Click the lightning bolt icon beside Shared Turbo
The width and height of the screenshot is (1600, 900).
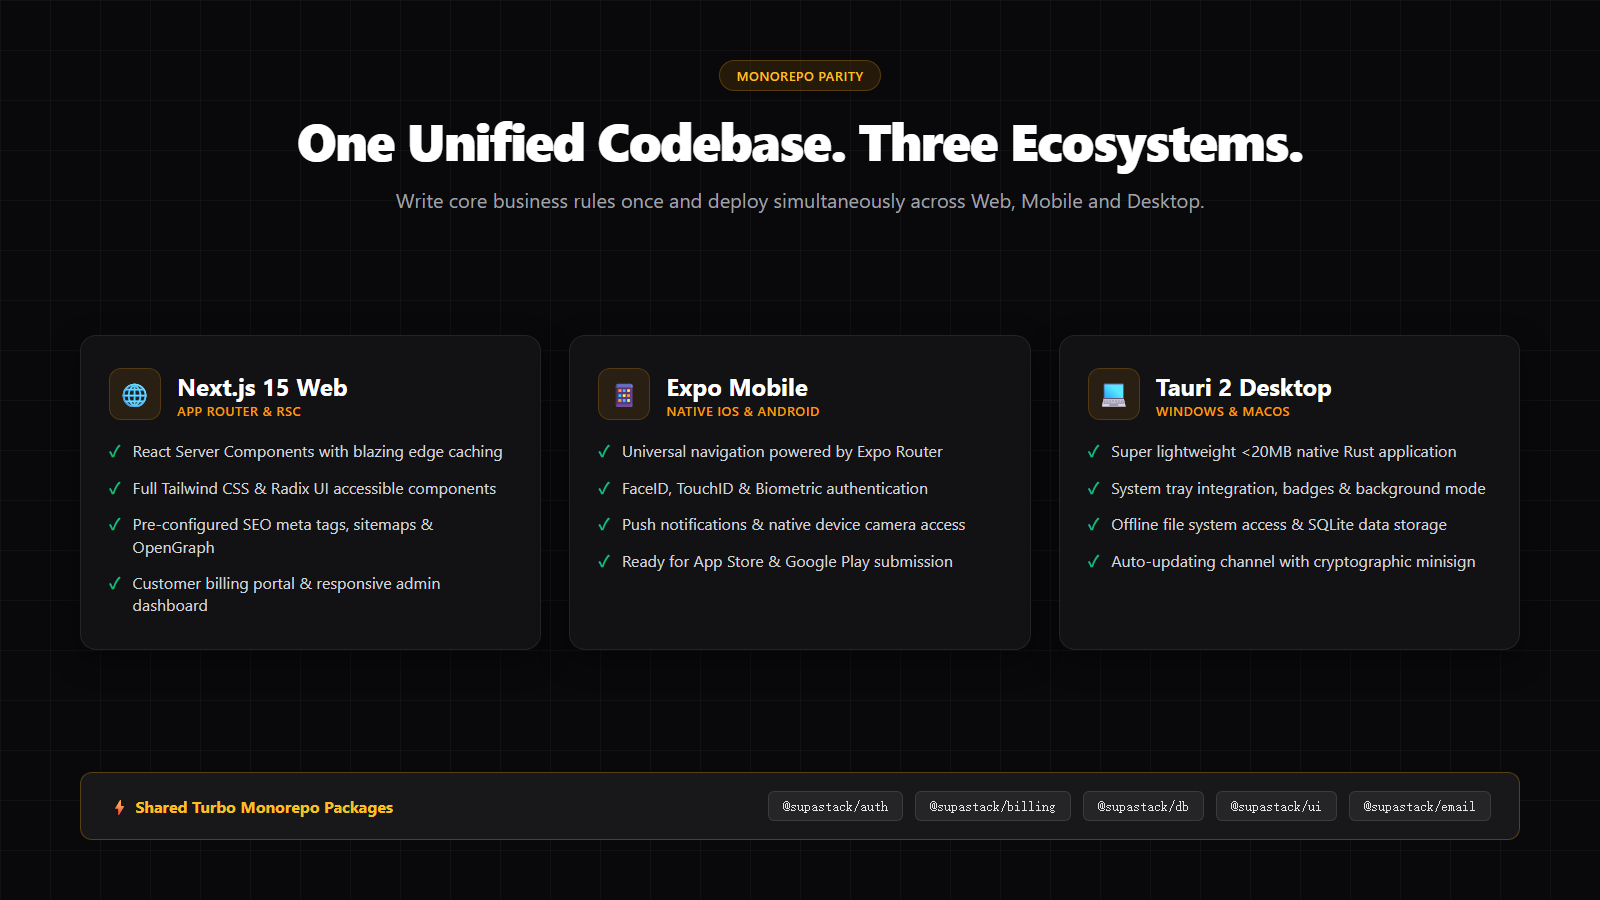[119, 807]
